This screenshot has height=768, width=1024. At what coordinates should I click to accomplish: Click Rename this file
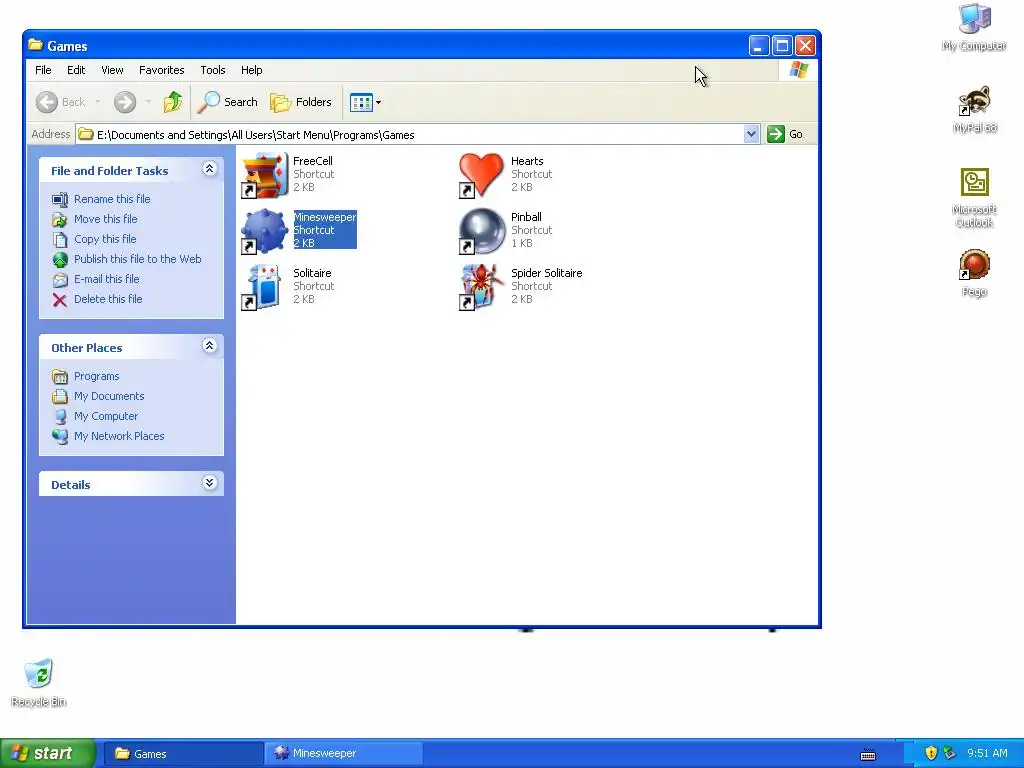coord(112,199)
